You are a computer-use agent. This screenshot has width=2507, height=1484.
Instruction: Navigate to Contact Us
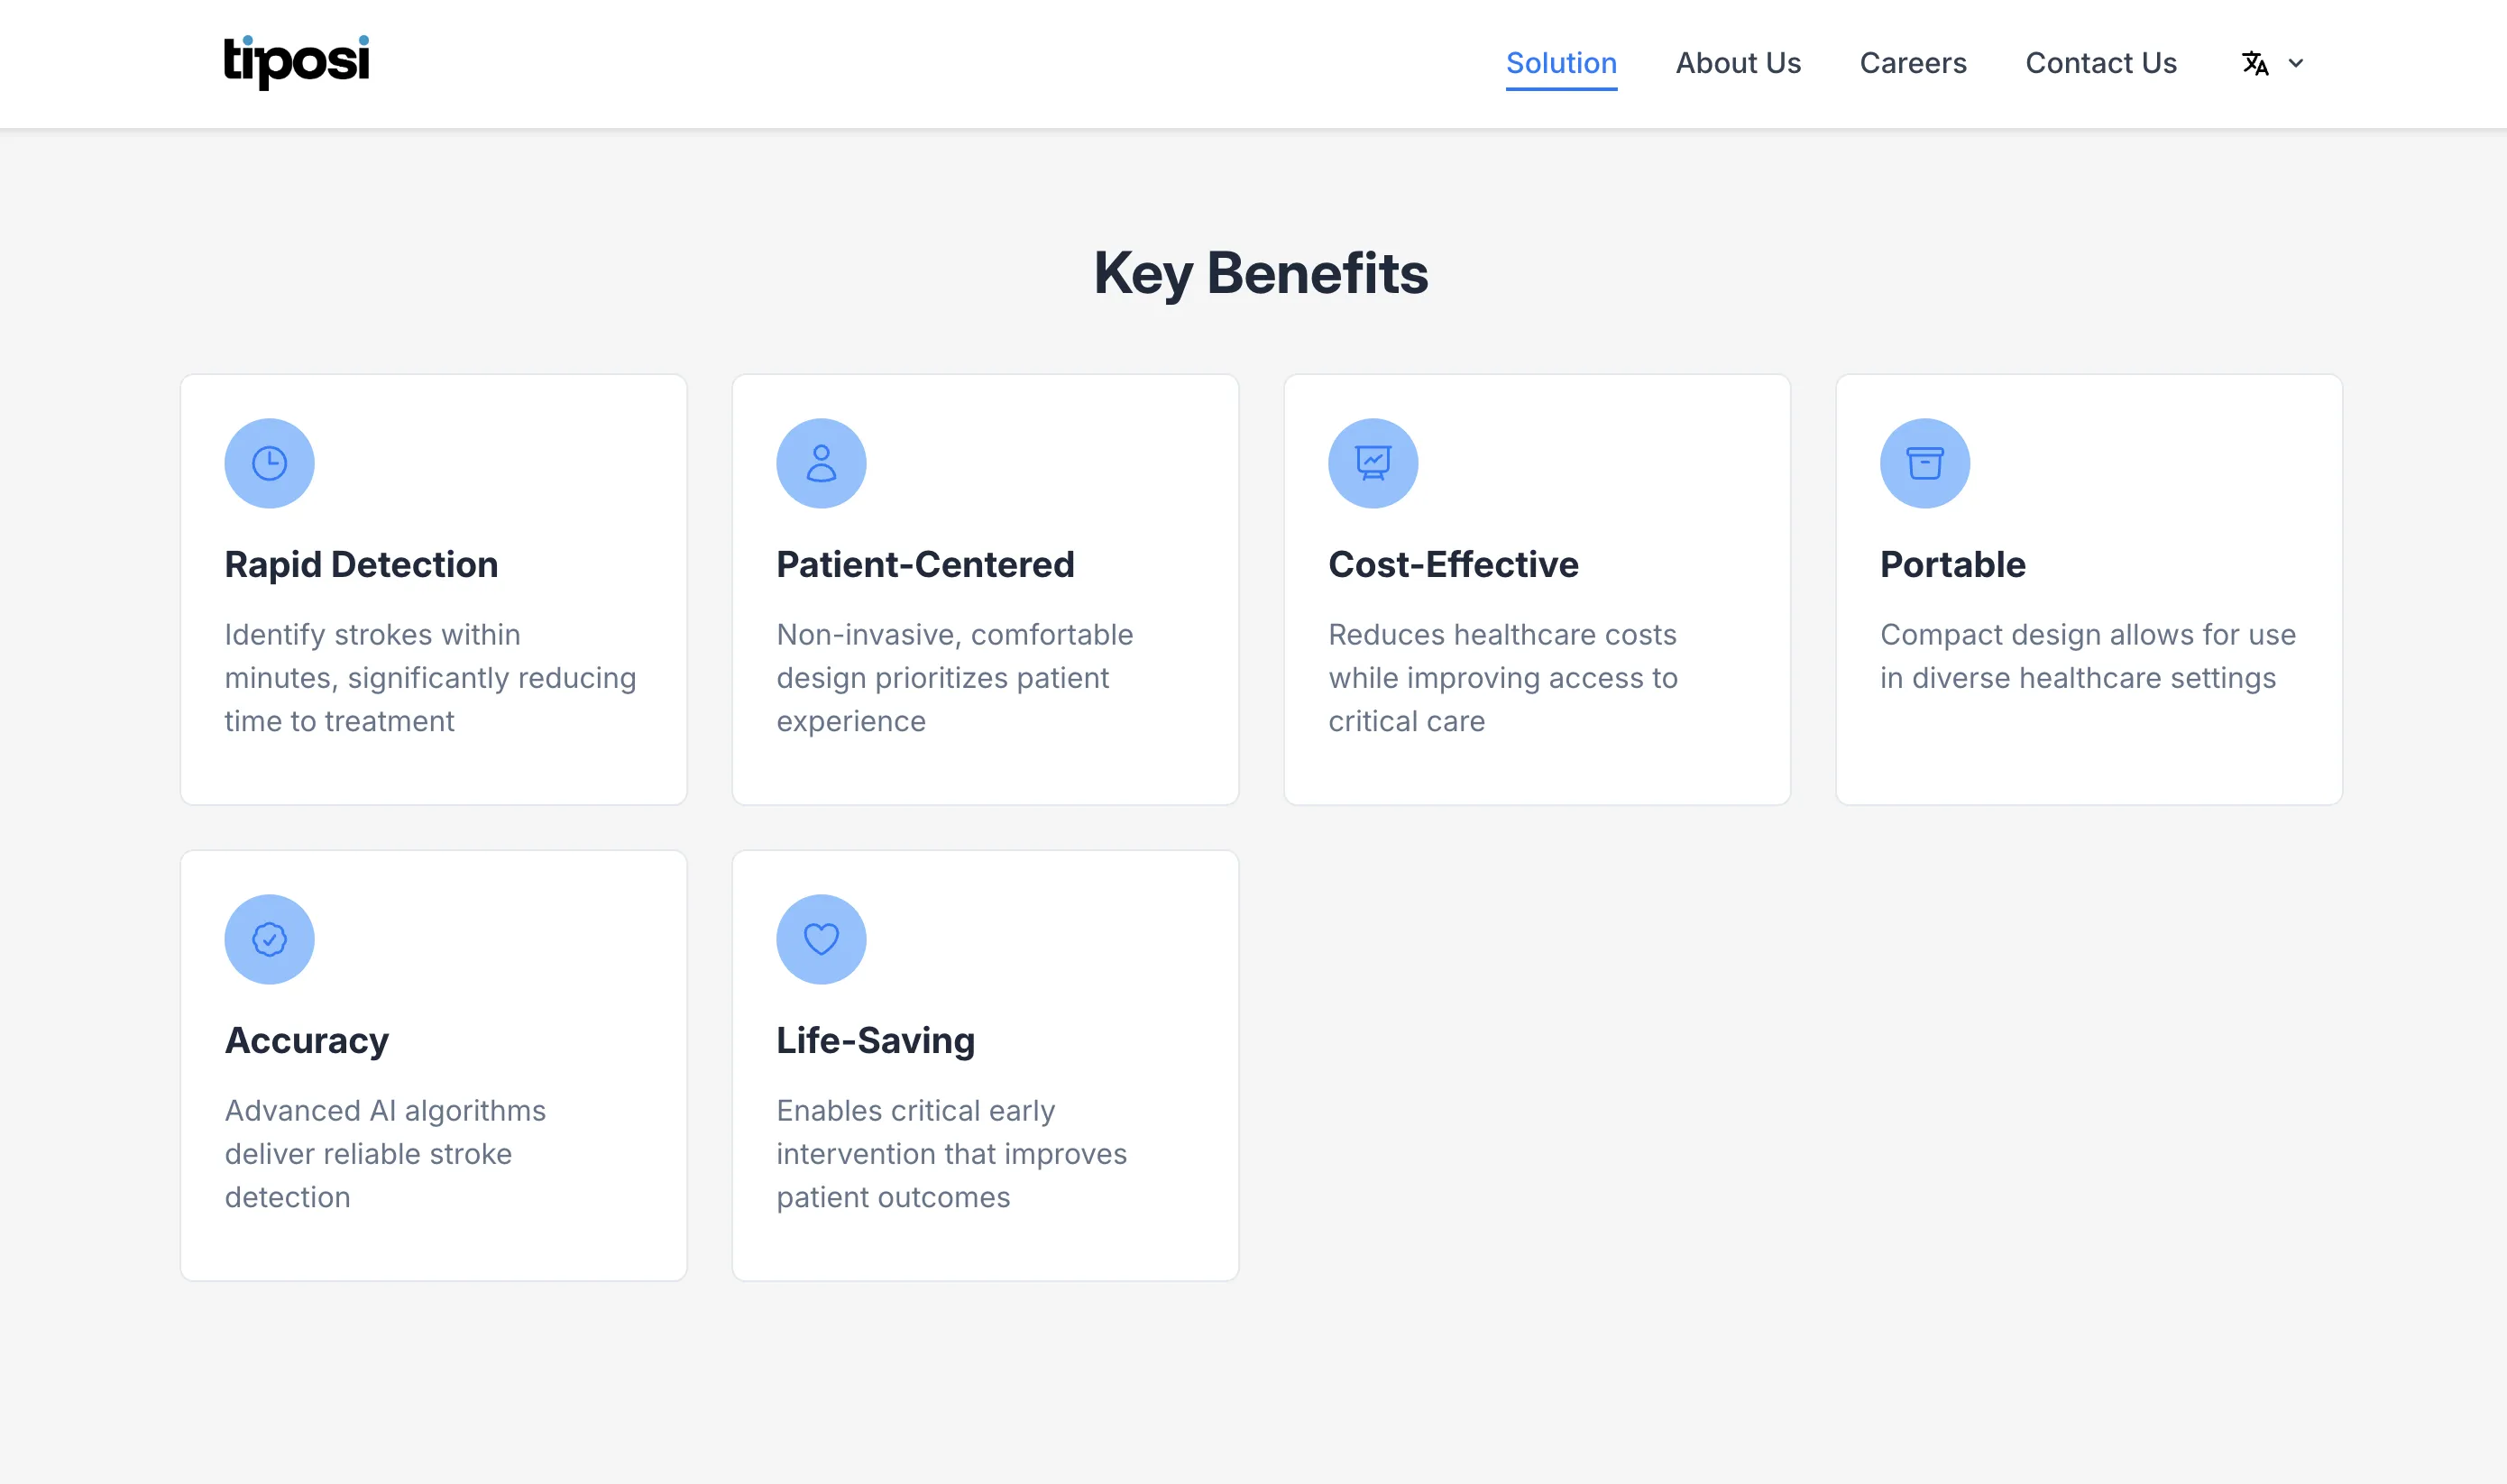tap(2101, 63)
